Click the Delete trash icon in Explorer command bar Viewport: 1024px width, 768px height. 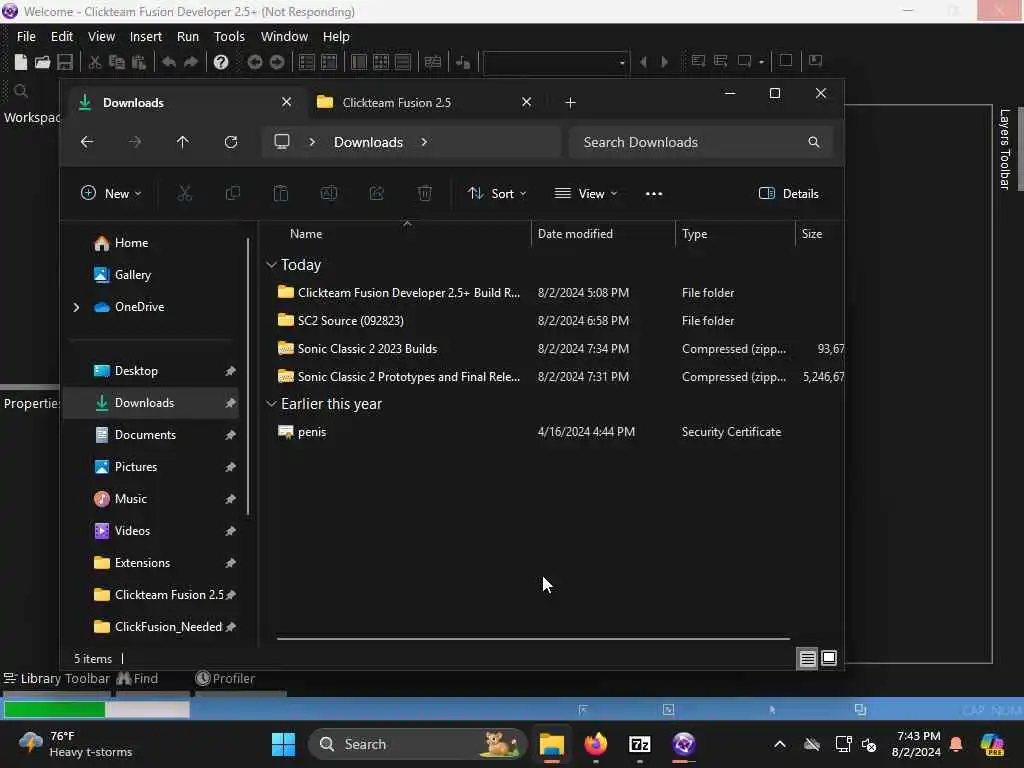(424, 193)
